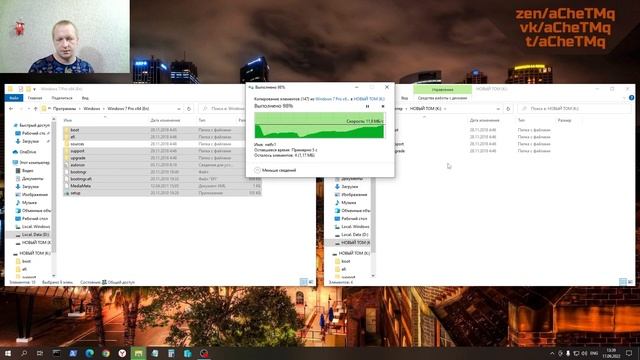Open source link 'Windows 7 Pro x6...' in copy dialog

point(332,99)
